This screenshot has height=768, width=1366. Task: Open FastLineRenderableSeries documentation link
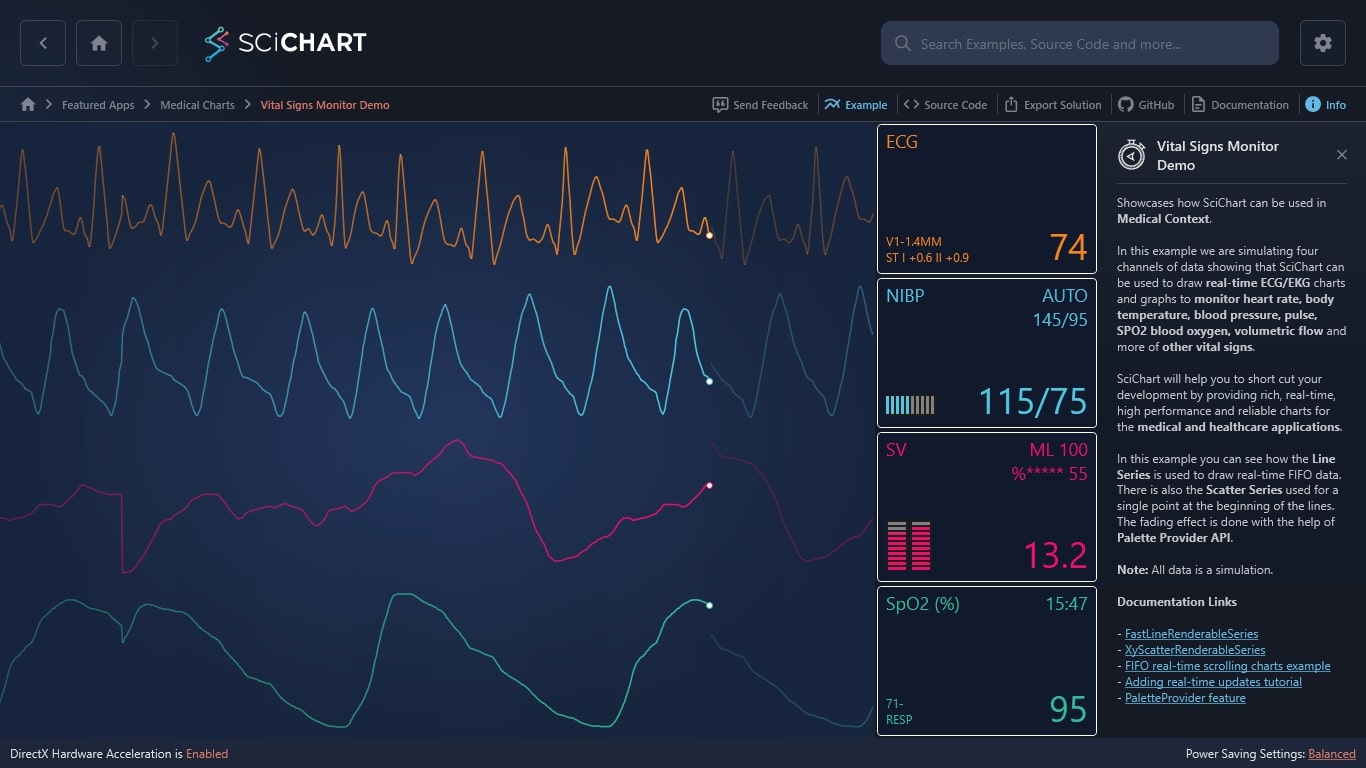[x=1191, y=634]
